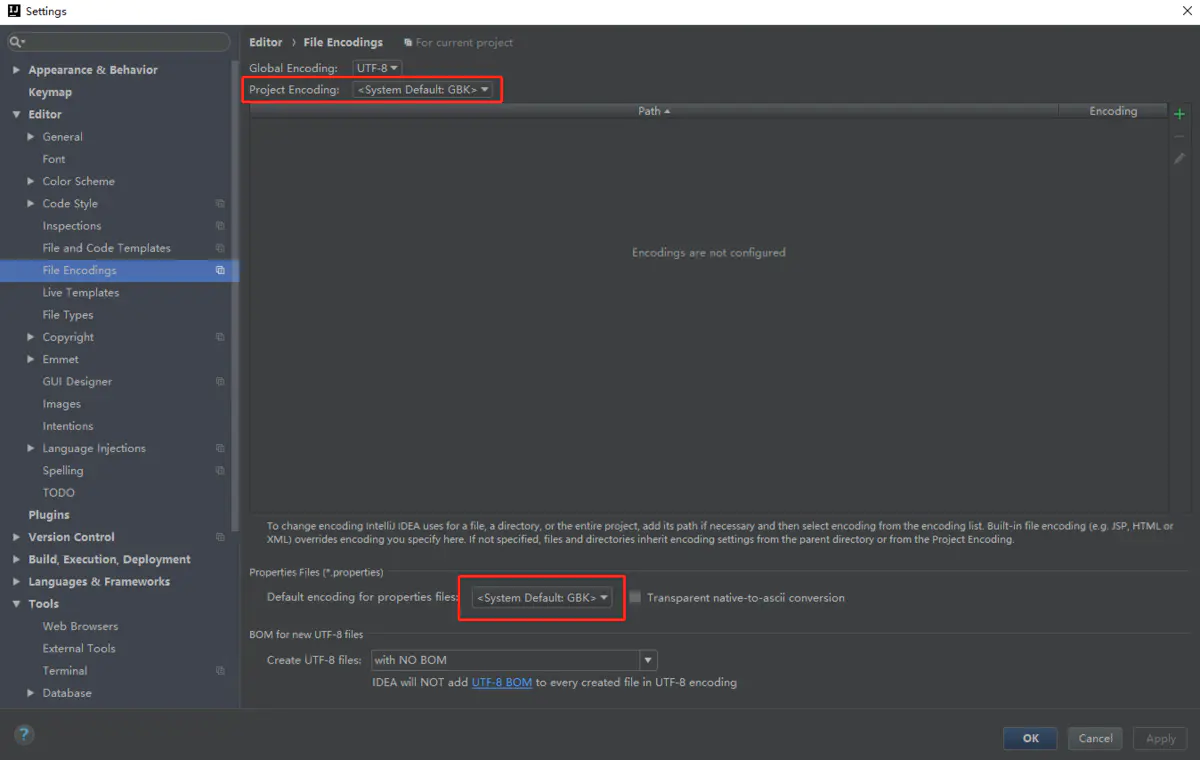This screenshot has width=1200, height=760.
Task: Click project-level icon next to Copyright
Action: [x=220, y=337]
